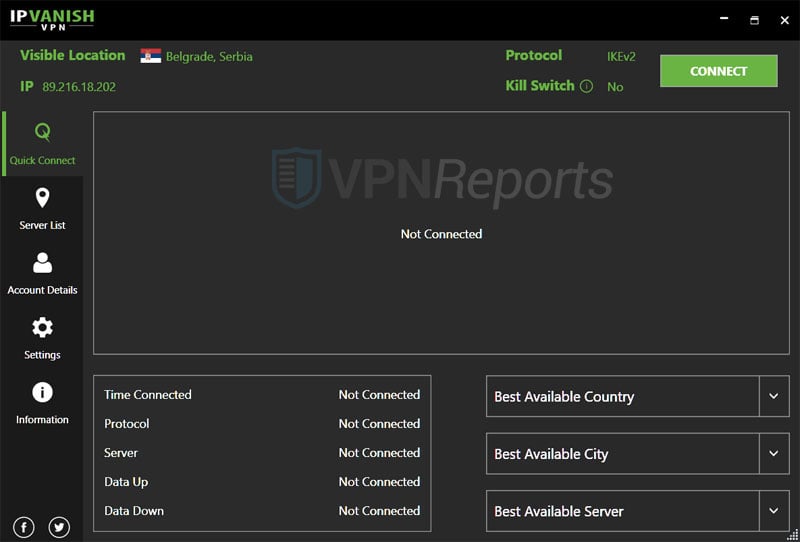
Task: Expand the Best Available Server arrow
Action: [773, 510]
